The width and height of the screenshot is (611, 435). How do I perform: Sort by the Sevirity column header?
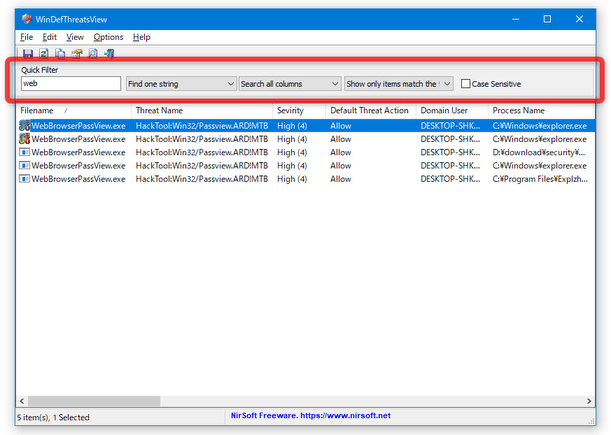click(x=299, y=111)
